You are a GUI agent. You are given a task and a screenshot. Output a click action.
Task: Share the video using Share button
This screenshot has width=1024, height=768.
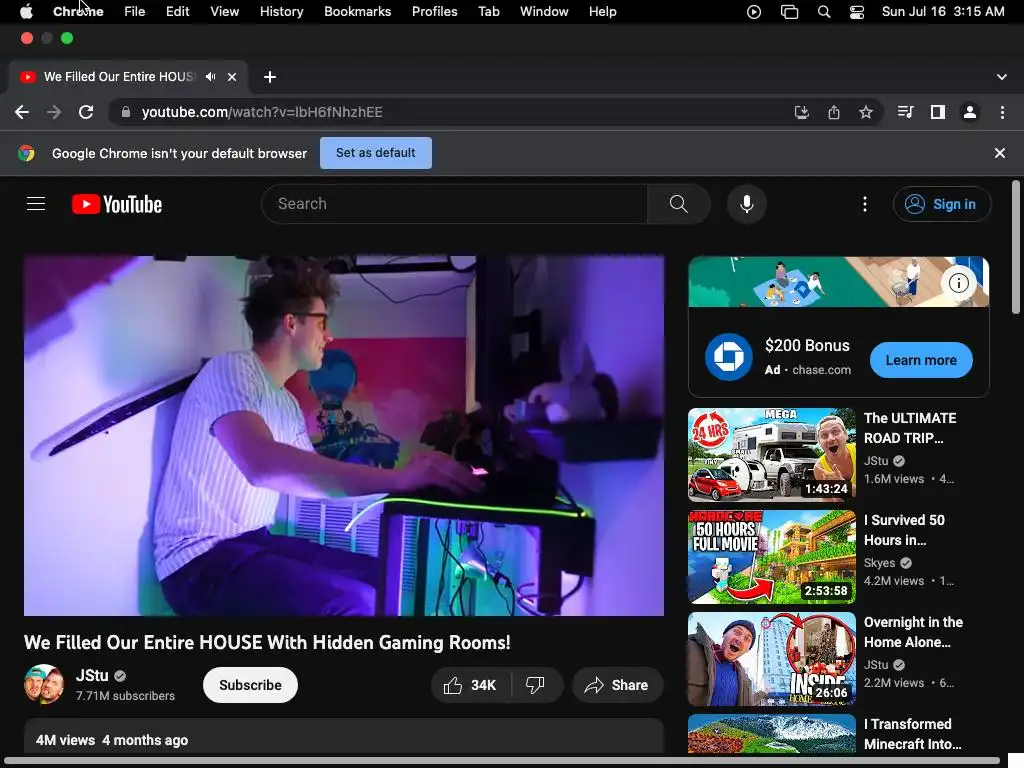point(617,685)
